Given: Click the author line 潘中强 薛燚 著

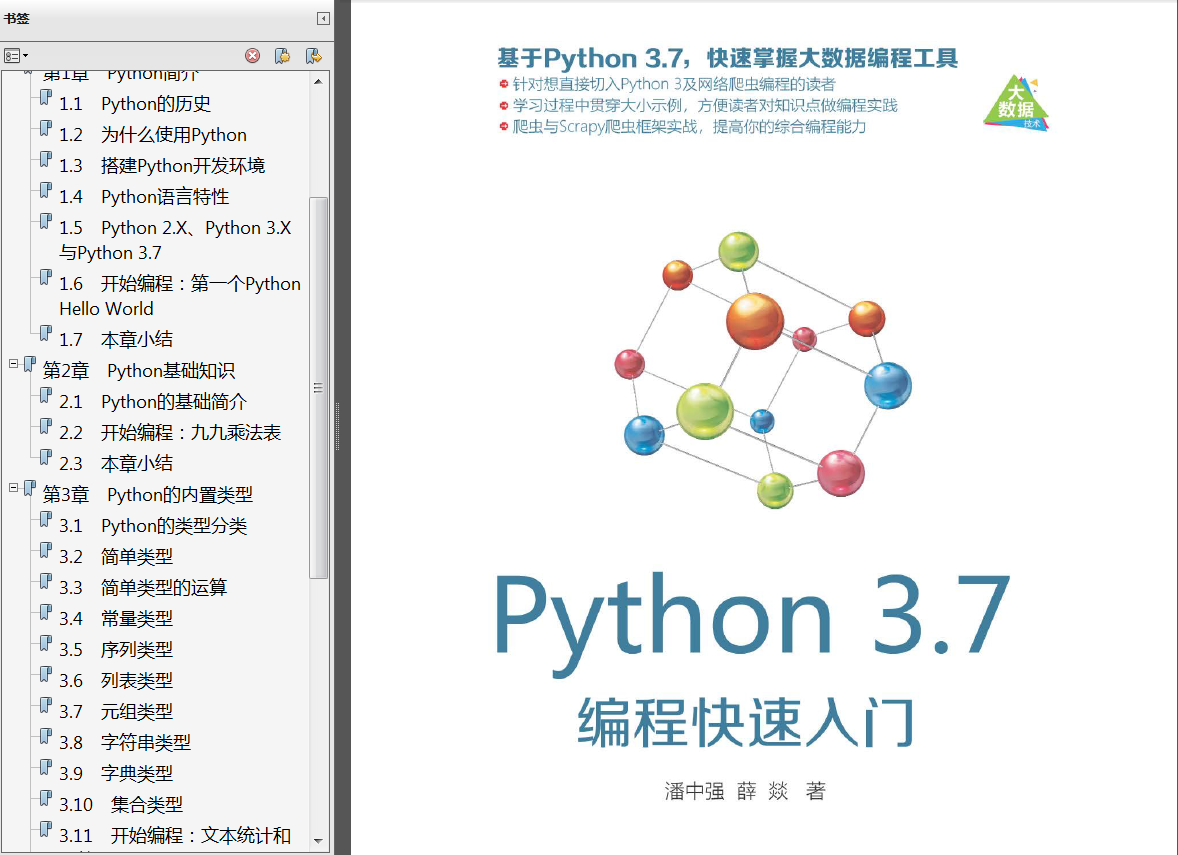Looking at the screenshot, I should pyautogui.click(x=745, y=791).
